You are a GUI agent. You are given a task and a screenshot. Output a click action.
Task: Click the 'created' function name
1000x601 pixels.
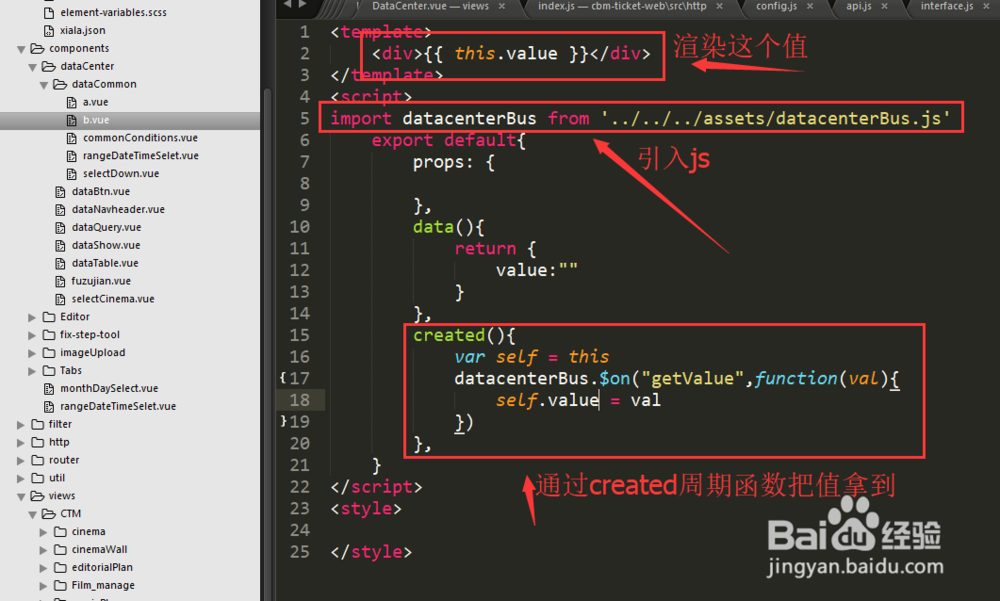[x=449, y=335]
